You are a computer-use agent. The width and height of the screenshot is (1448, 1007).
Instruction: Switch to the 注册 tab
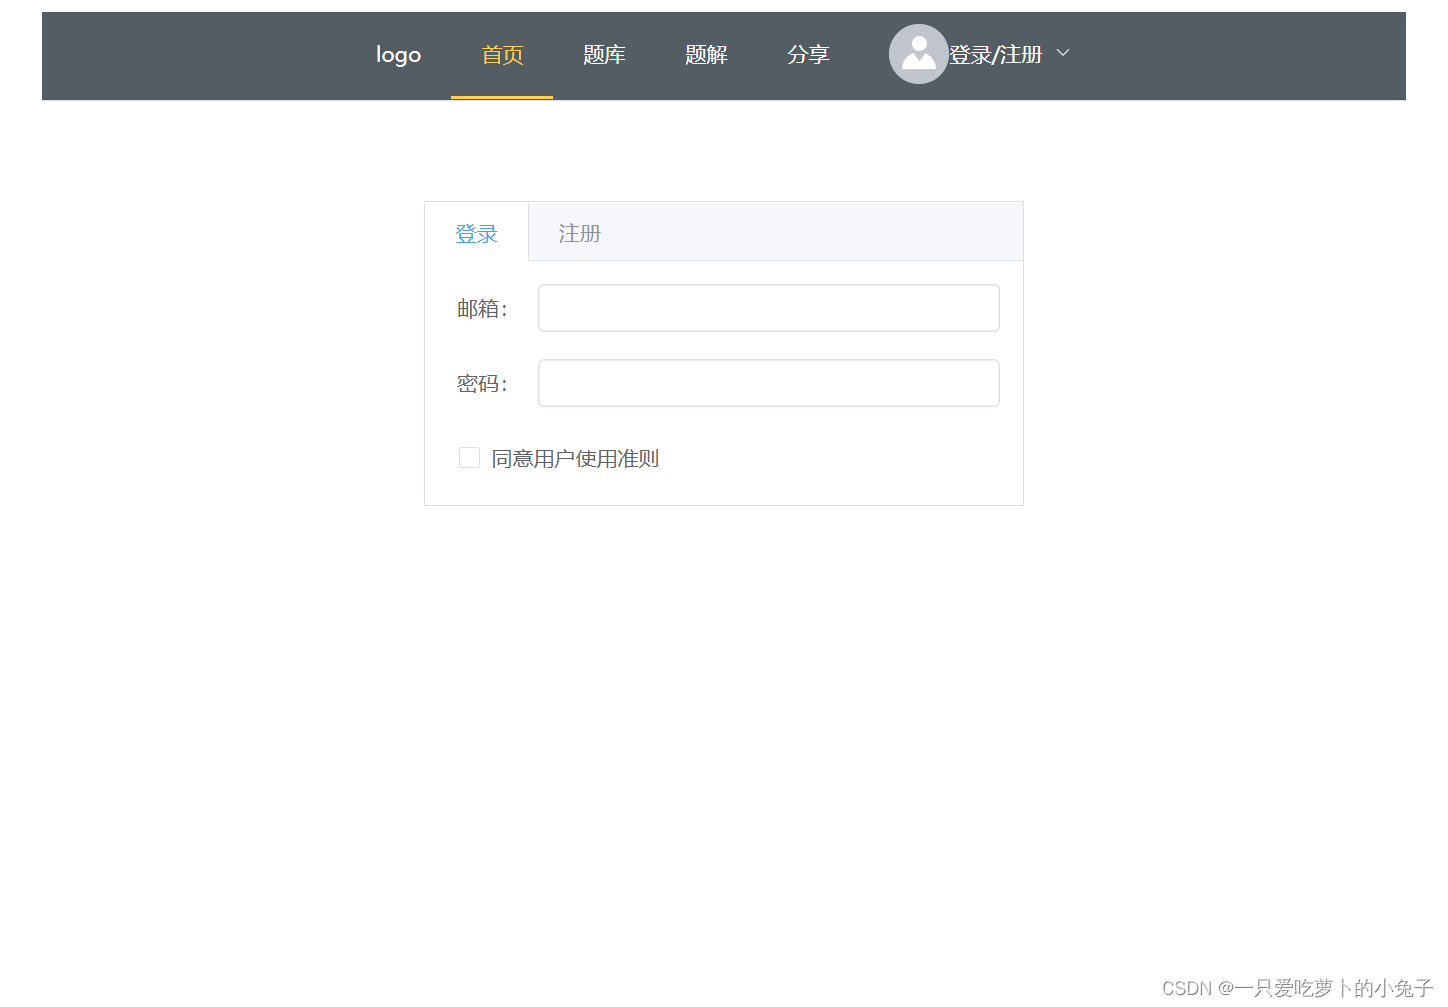tap(579, 232)
